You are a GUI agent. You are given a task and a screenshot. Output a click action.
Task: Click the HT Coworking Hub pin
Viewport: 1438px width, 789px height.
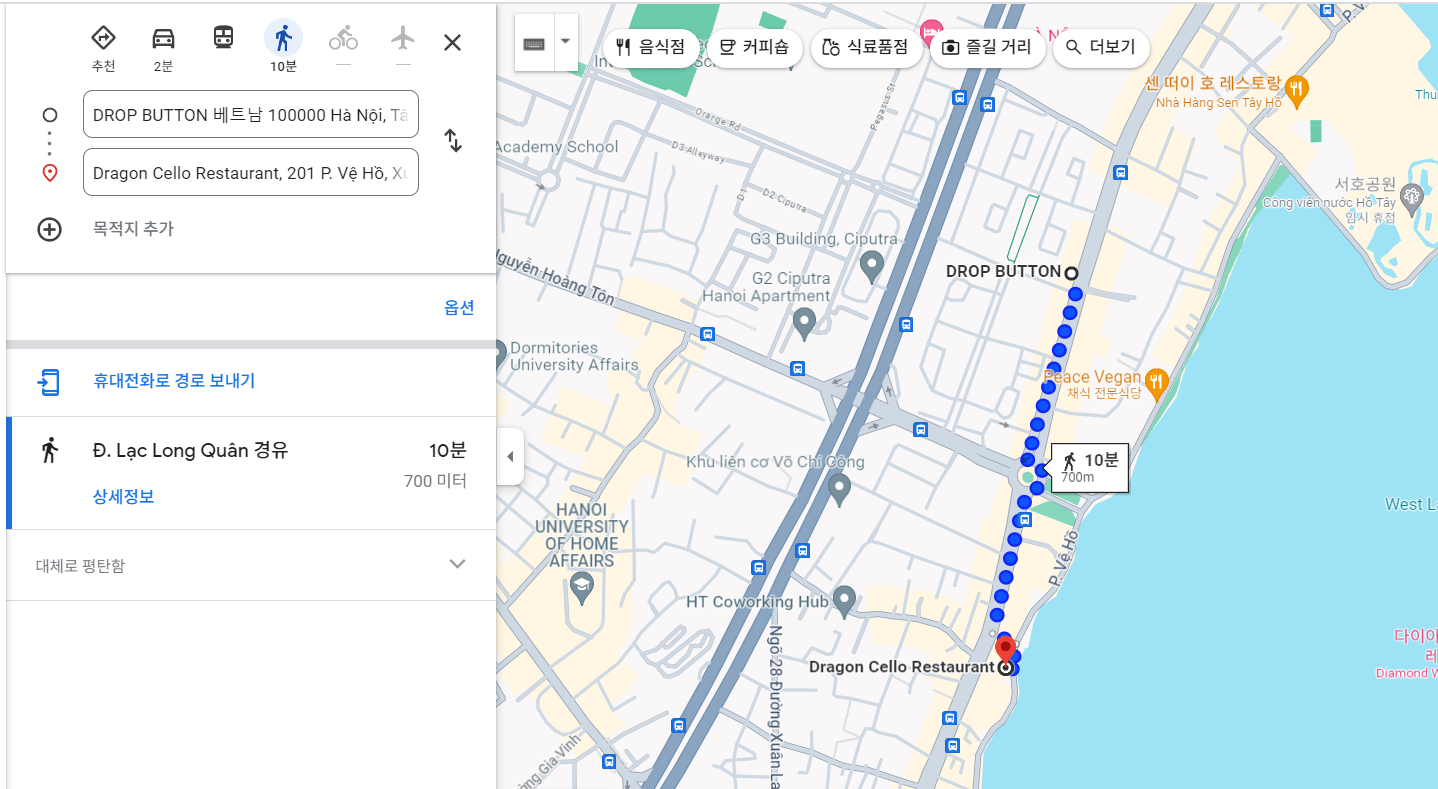pyautogui.click(x=844, y=601)
